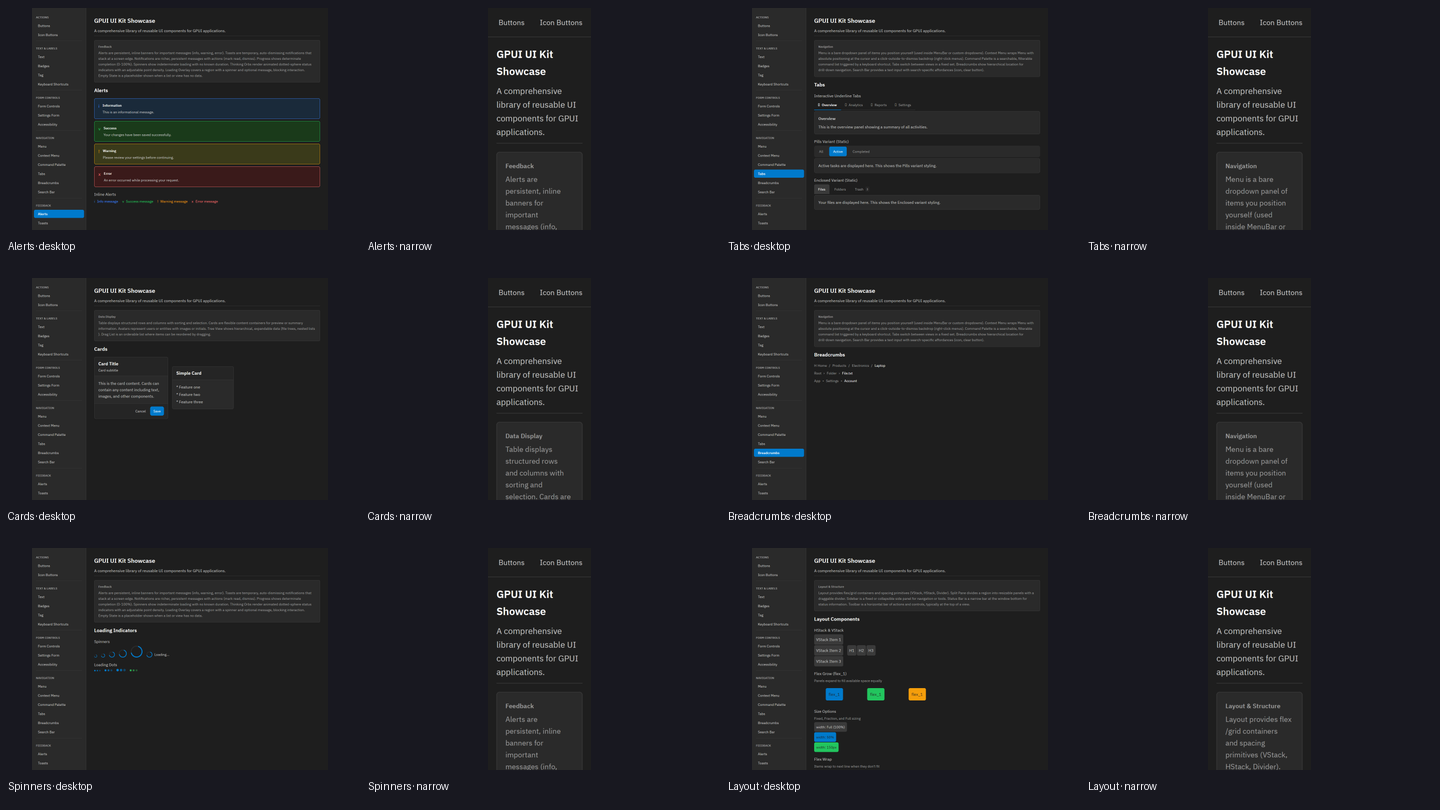This screenshot has width=1440, height=810.
Task: Click Cancel on the Card Title card
Action: pyautogui.click(x=140, y=411)
